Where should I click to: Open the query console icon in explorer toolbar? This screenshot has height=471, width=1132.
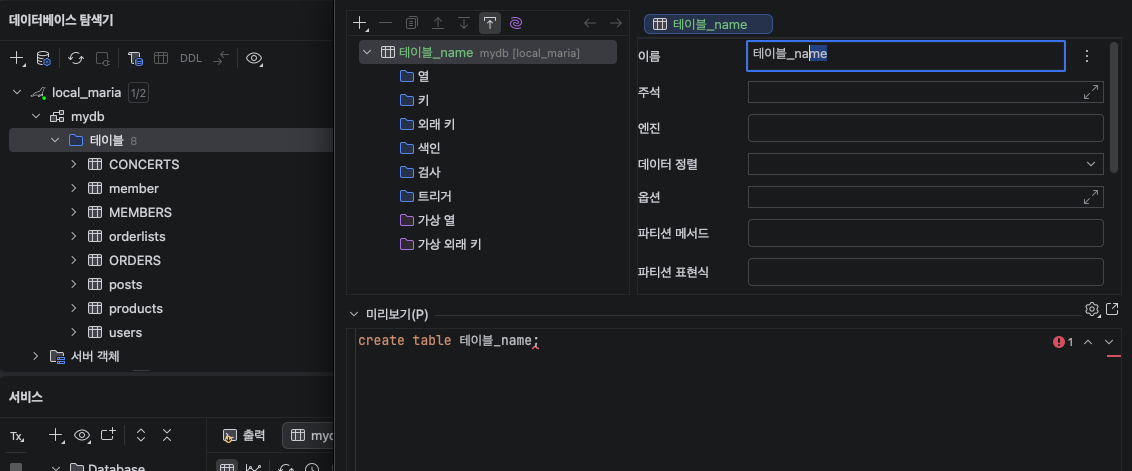(x=135, y=59)
